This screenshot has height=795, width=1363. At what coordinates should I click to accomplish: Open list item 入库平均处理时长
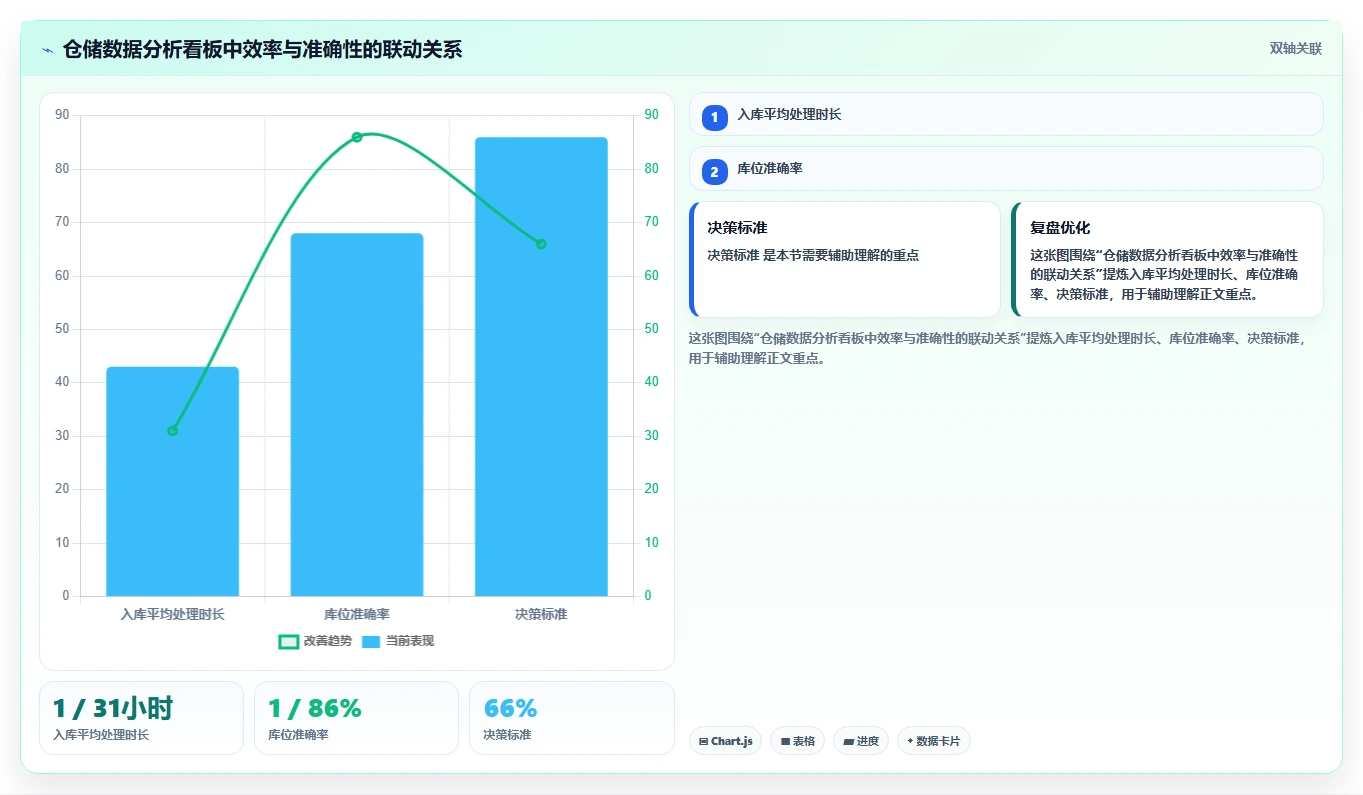click(x=1006, y=114)
